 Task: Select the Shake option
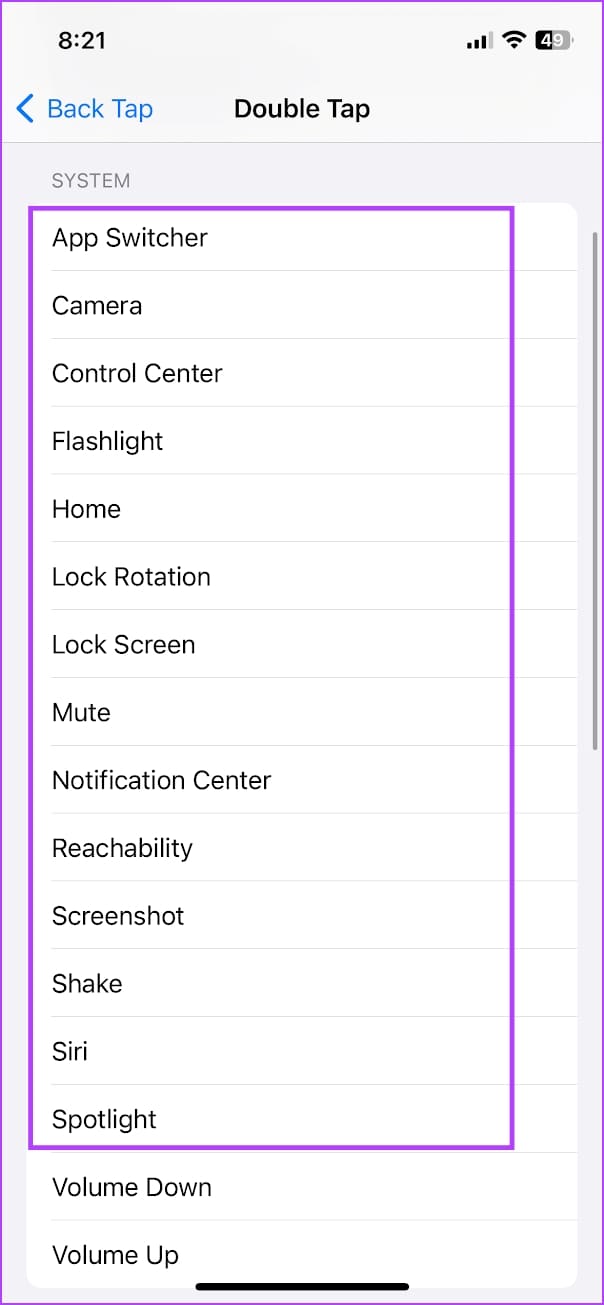(87, 985)
